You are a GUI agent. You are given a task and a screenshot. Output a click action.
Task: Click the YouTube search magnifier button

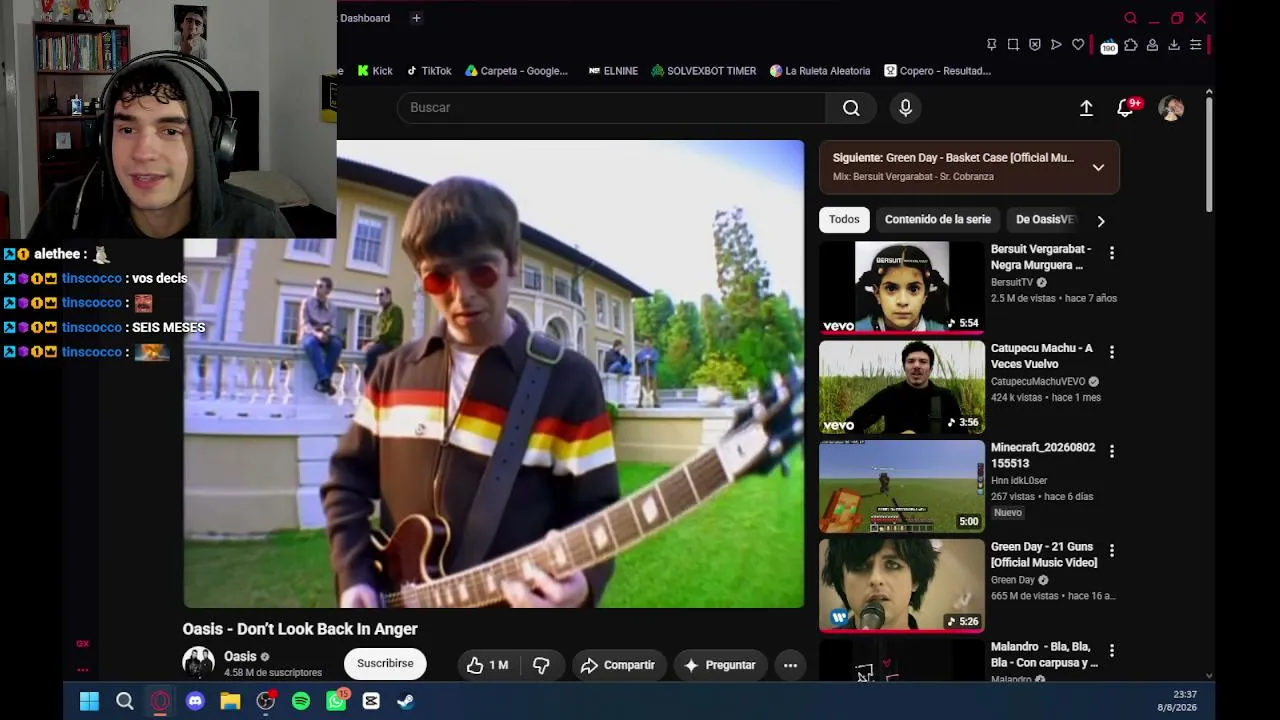(851, 108)
